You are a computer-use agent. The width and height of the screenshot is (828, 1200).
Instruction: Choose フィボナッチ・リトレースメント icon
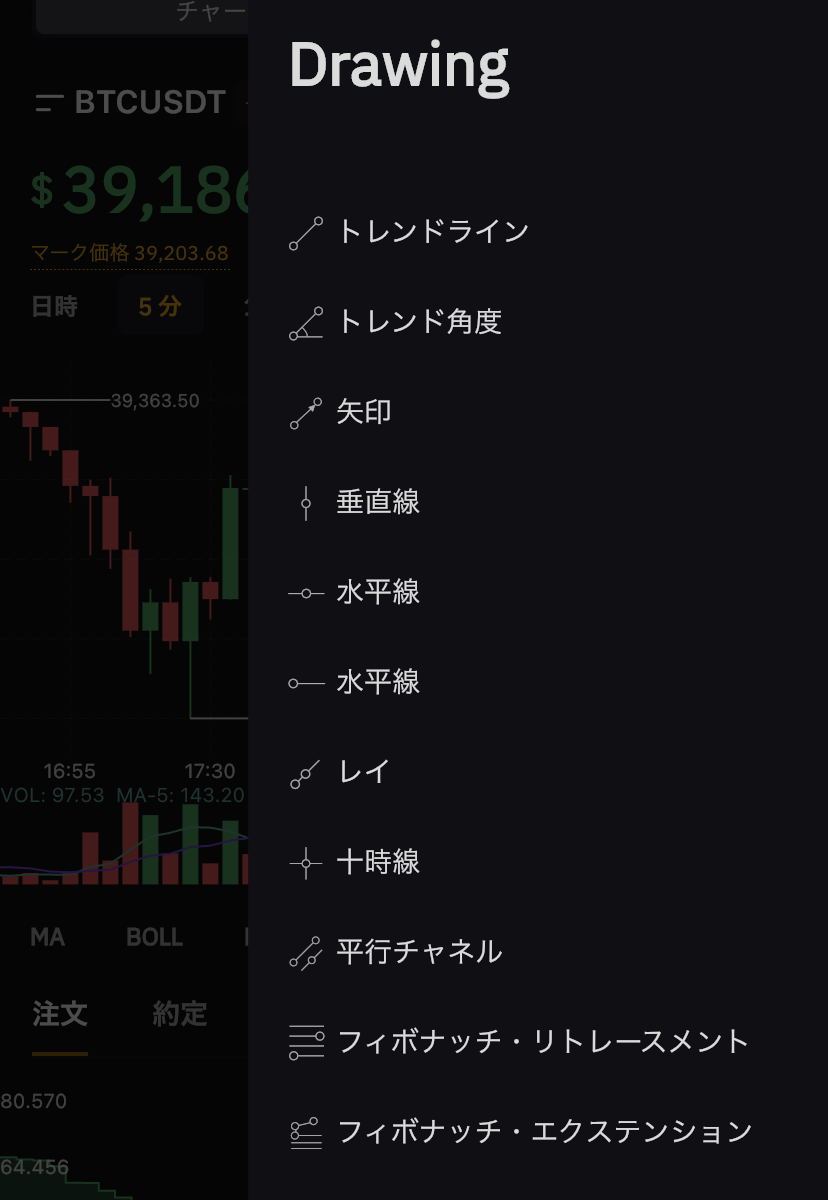[306, 1042]
